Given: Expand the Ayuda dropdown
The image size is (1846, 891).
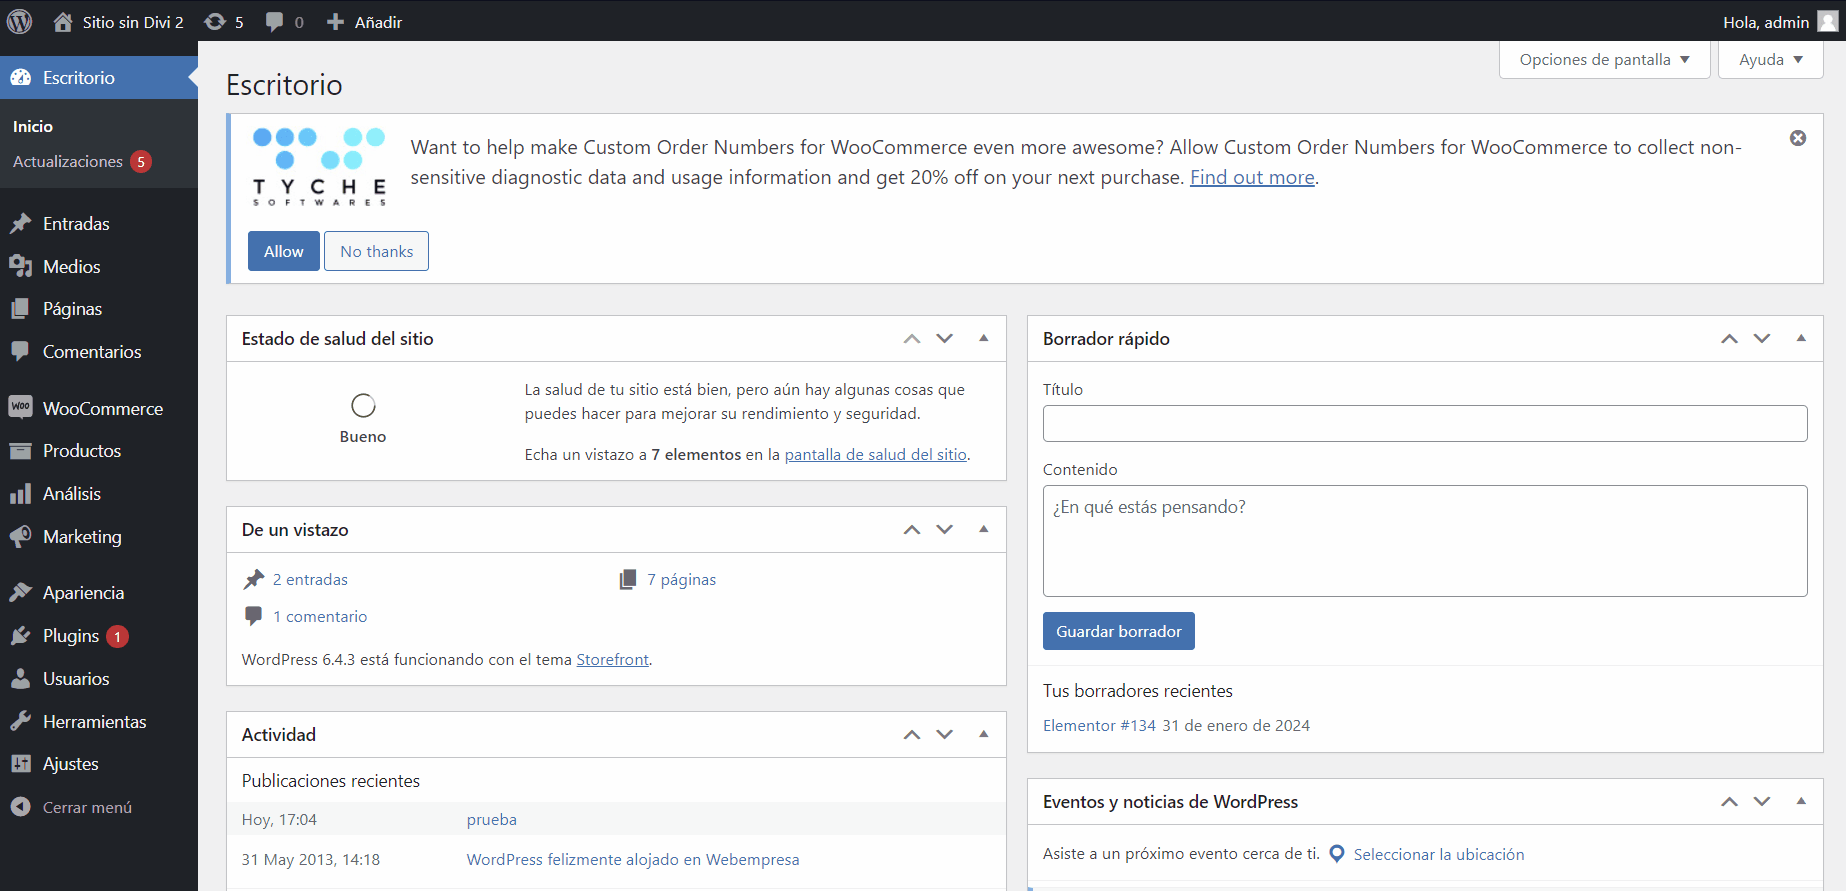Looking at the screenshot, I should tap(1770, 60).
